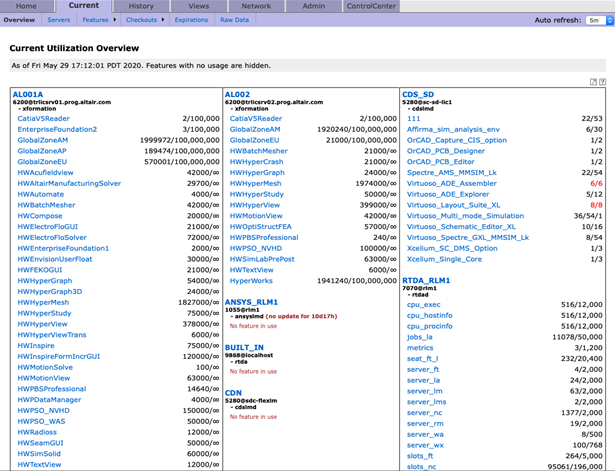Go to the Admin tab
This screenshot has height=471, width=615.
tap(313, 6)
